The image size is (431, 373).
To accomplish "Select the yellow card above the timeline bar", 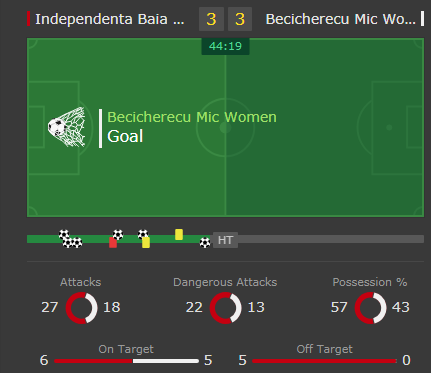I will [x=179, y=234].
